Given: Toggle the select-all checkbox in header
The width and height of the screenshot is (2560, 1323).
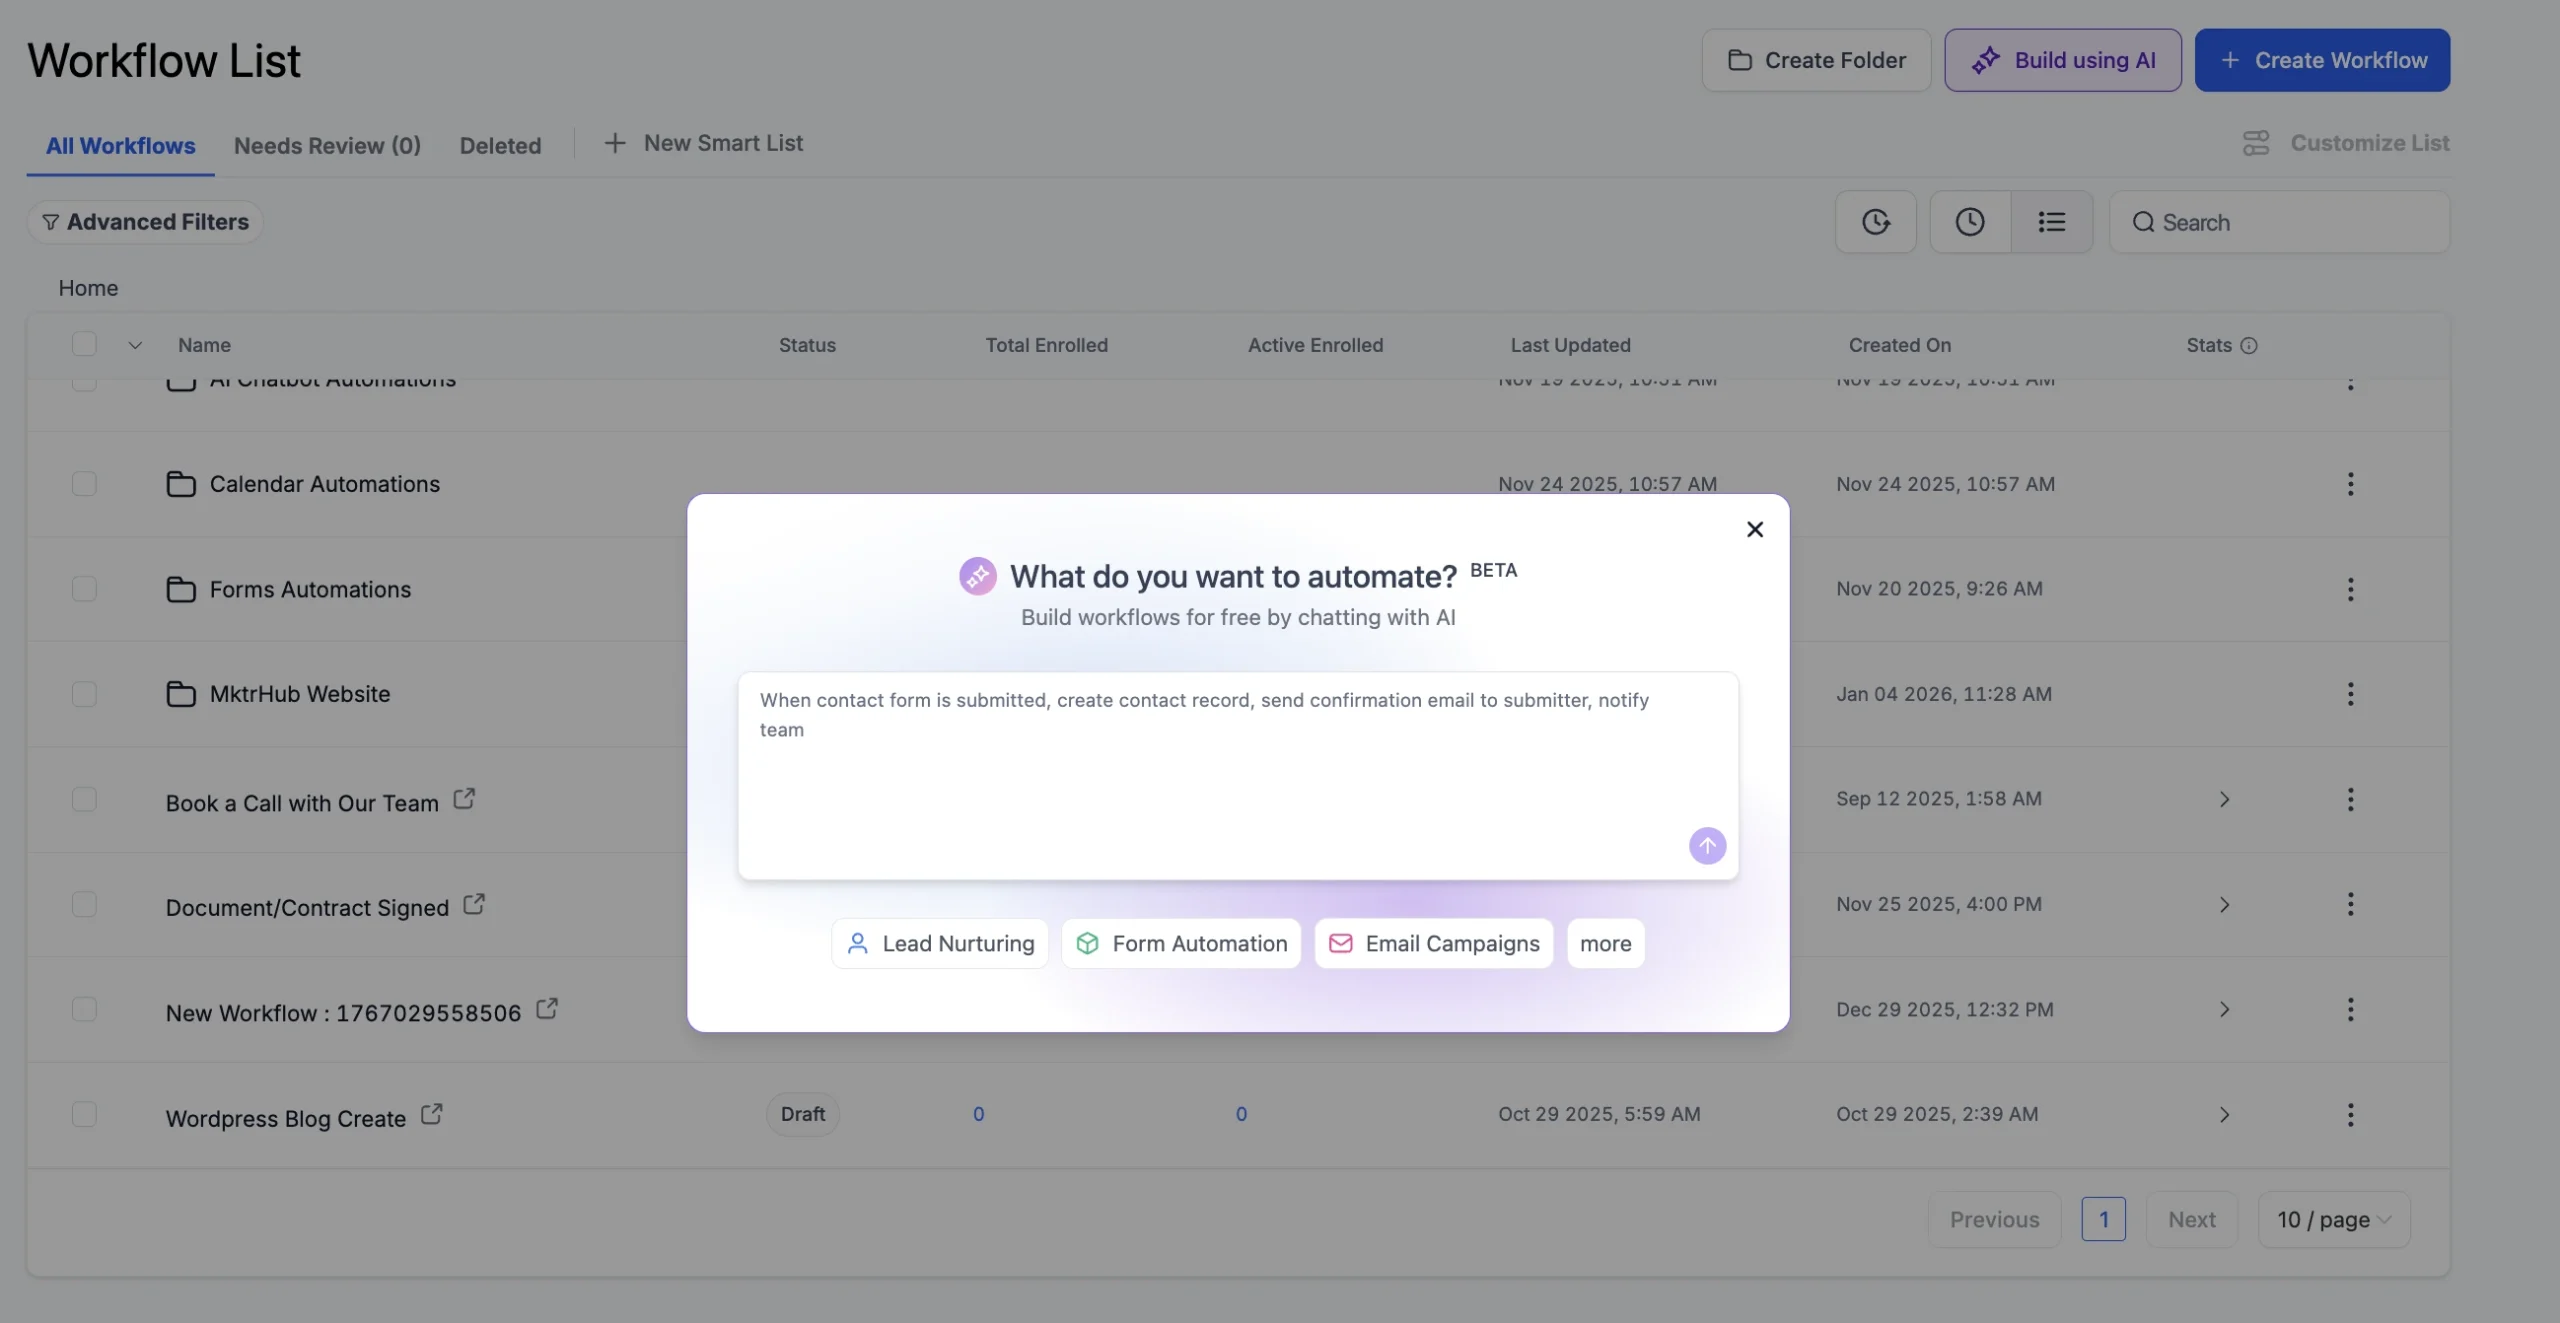Looking at the screenshot, I should tap(84, 344).
